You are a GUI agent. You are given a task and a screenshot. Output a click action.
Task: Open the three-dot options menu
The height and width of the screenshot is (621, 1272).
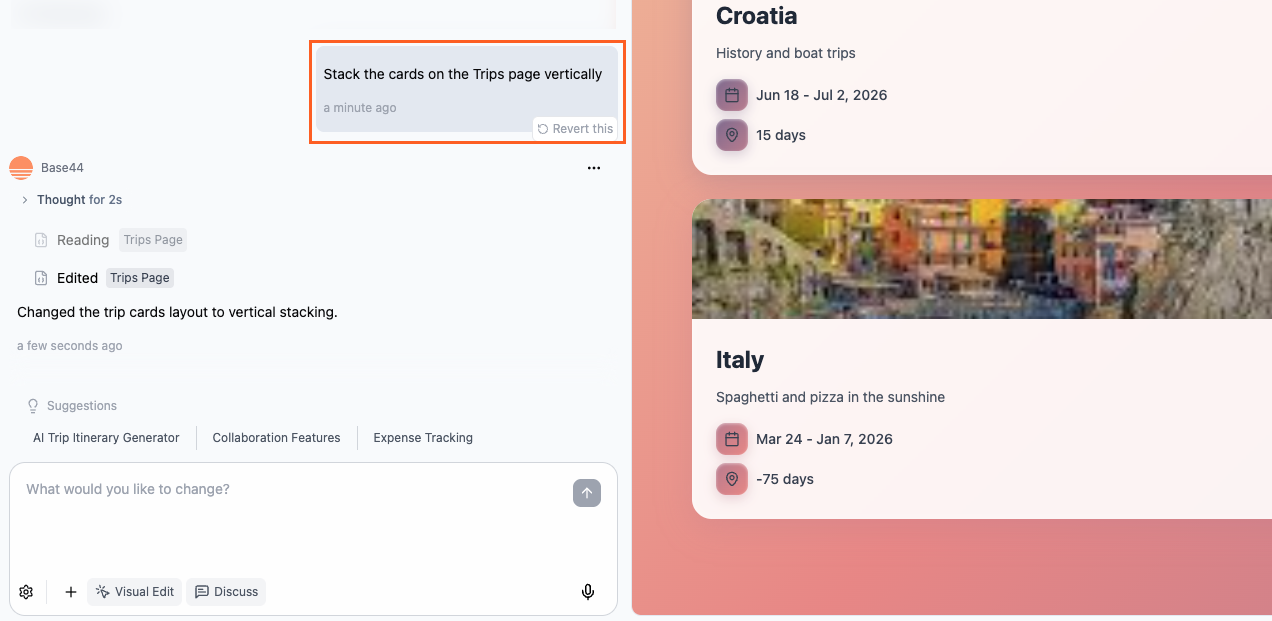[x=594, y=167]
